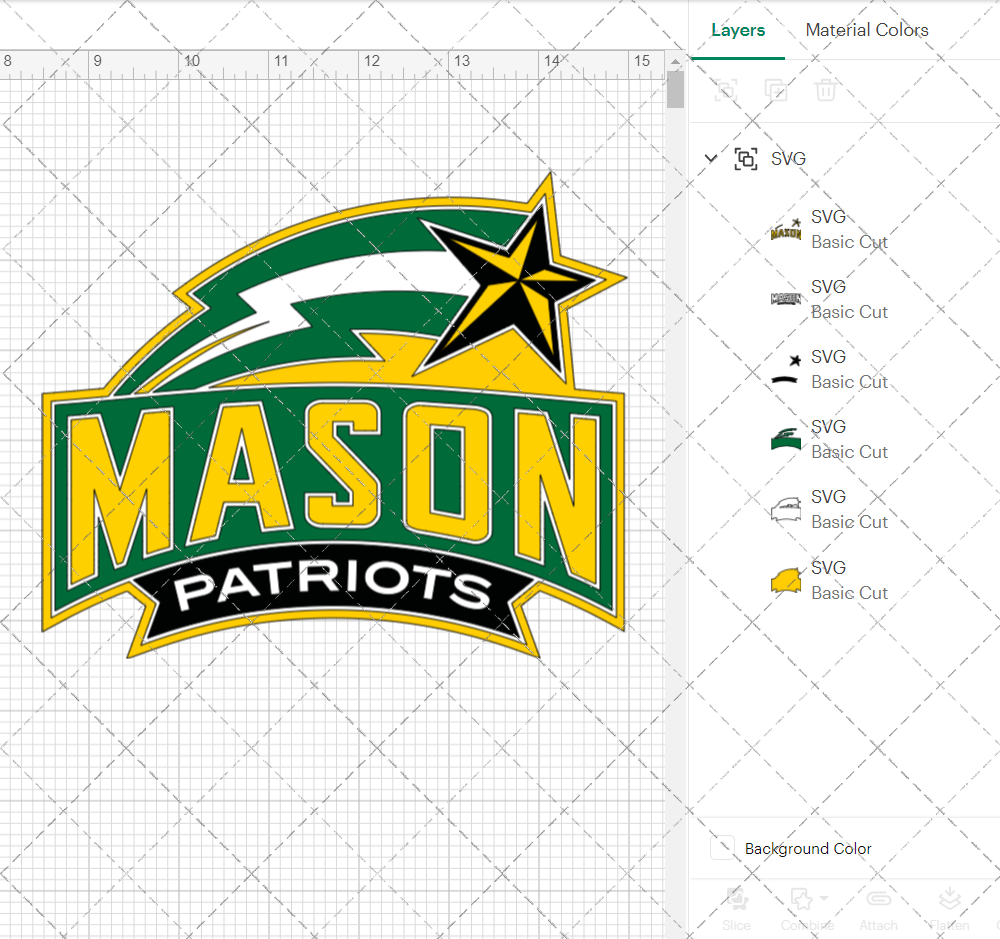Click the Duplicate layer icon
The image size is (1000, 939).
776,90
